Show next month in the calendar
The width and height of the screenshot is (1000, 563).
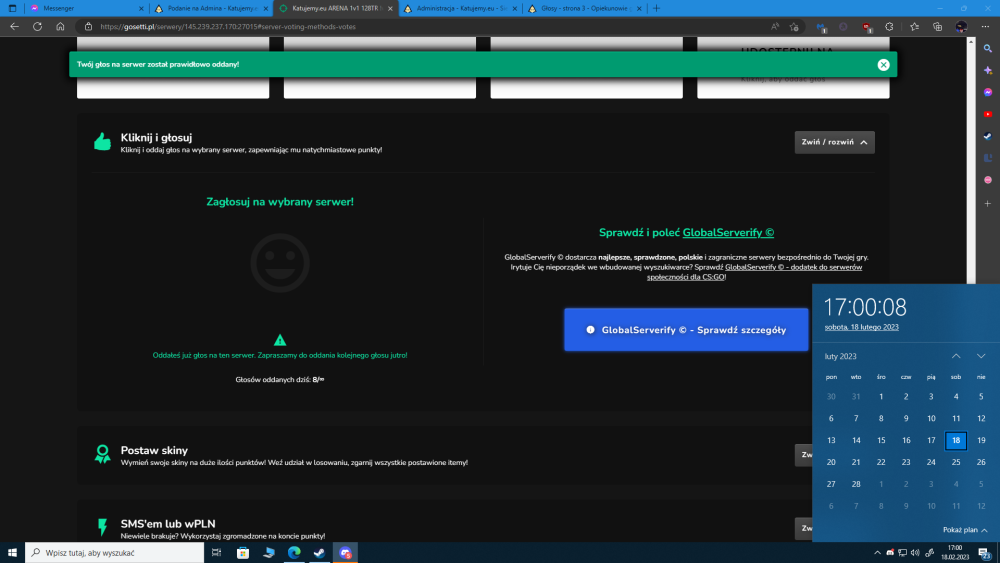click(x=981, y=356)
